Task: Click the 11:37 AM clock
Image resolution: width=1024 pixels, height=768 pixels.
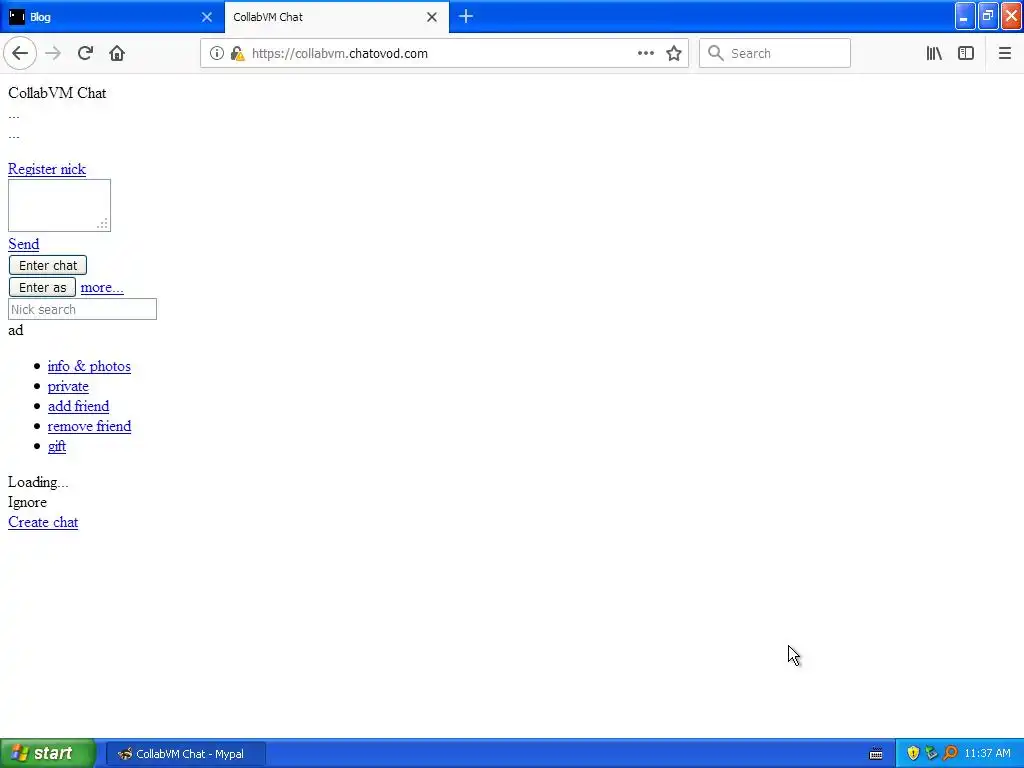Action: tap(987, 754)
